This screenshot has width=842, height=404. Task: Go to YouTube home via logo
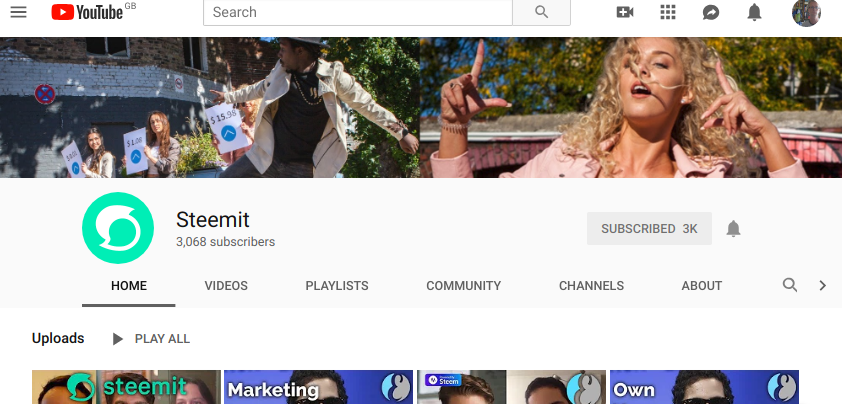(87, 12)
